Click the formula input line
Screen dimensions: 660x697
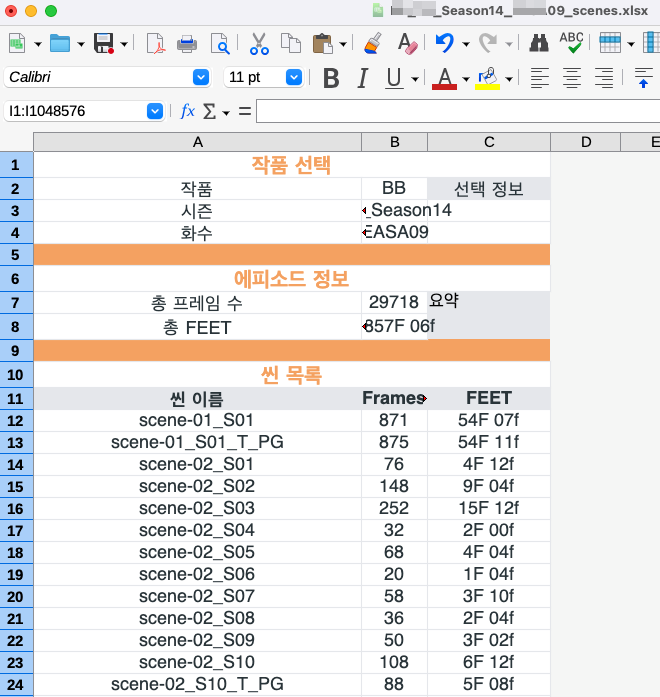[458, 111]
